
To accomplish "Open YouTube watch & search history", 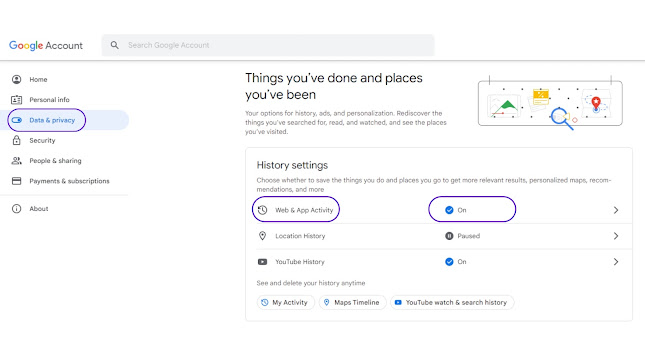I will 452,302.
